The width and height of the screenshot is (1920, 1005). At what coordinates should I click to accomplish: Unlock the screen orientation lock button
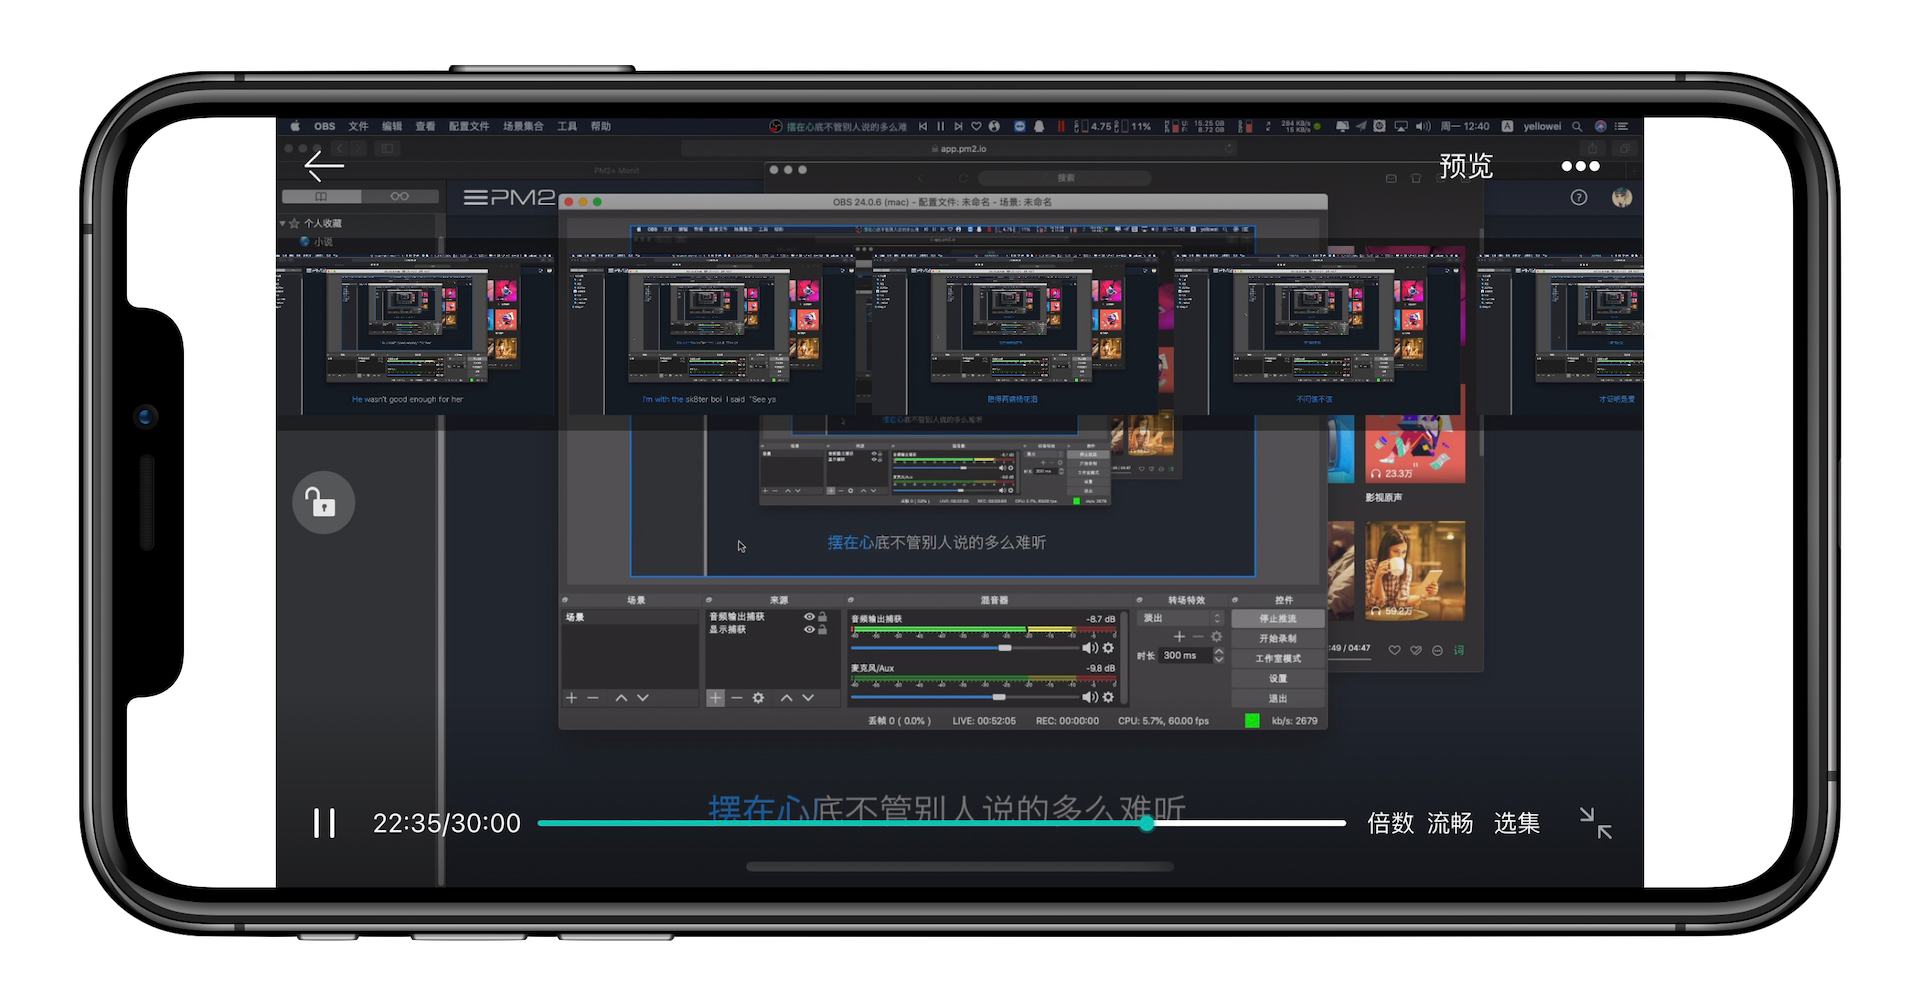[323, 502]
